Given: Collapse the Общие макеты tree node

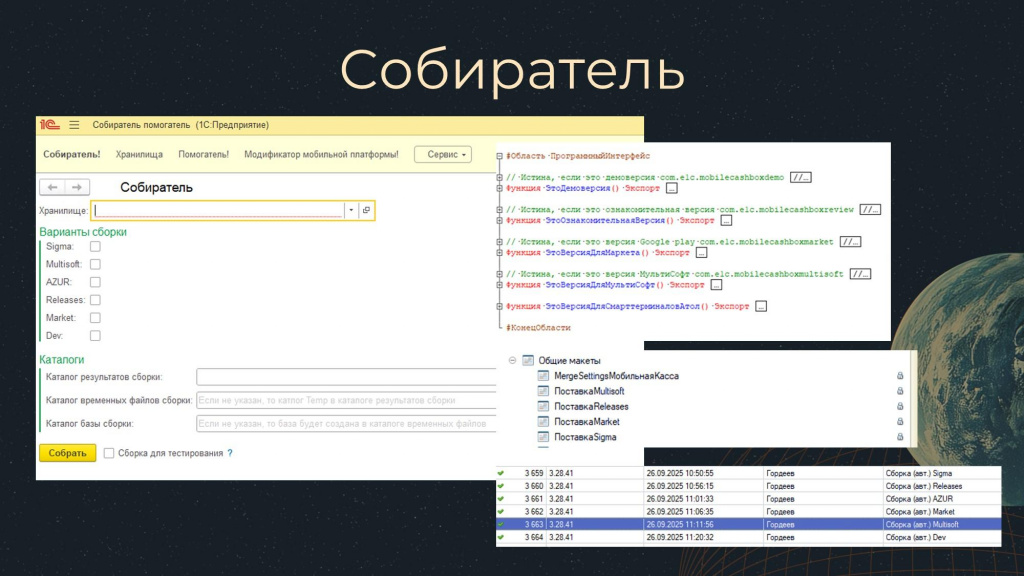Looking at the screenshot, I should 513,360.
